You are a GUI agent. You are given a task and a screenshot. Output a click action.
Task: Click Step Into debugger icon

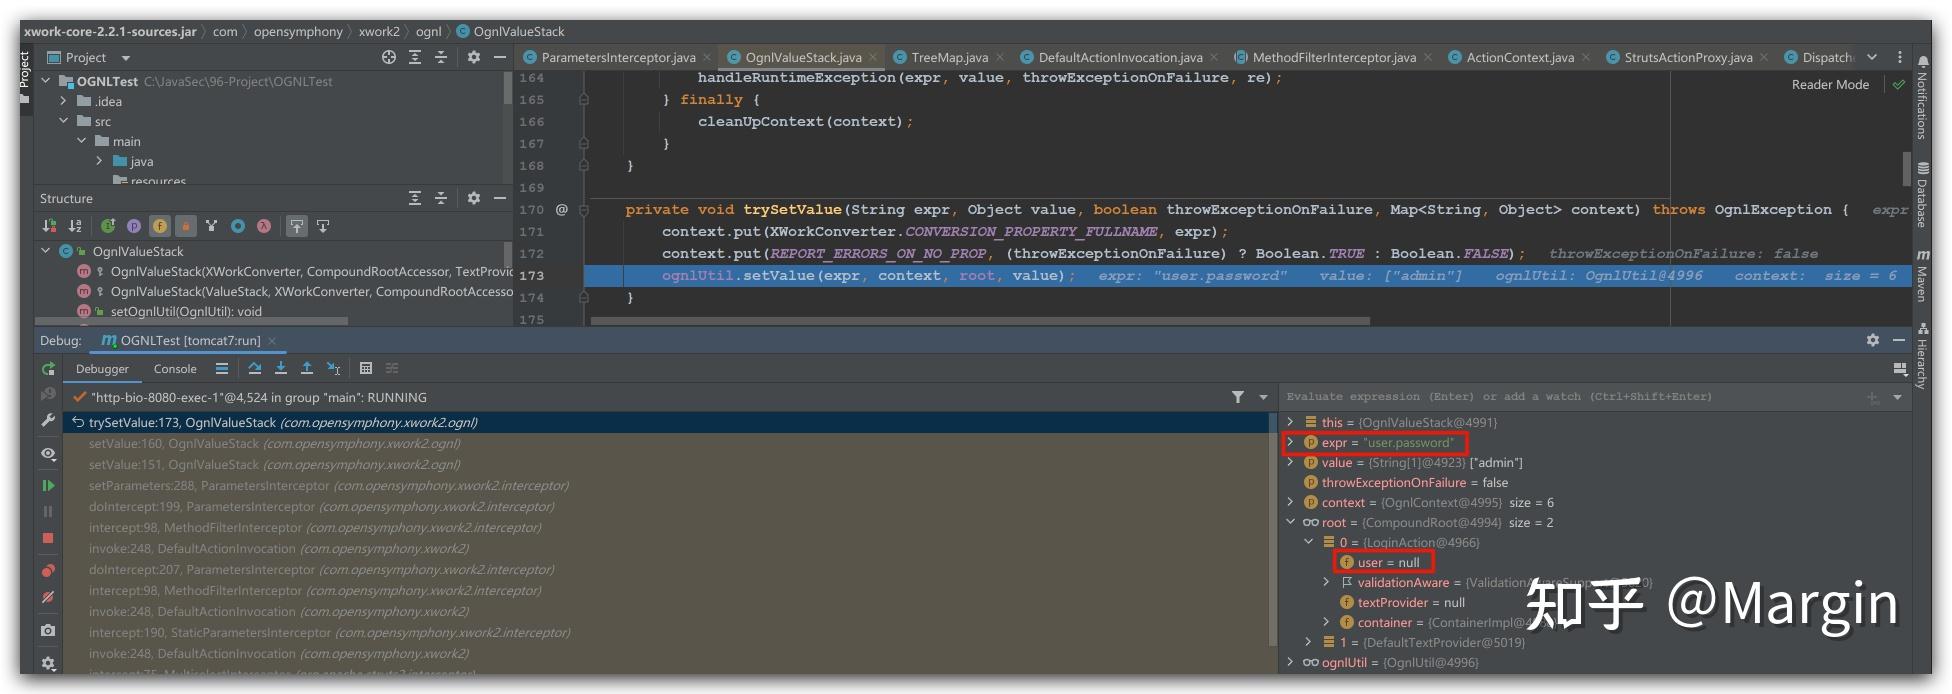tap(281, 369)
